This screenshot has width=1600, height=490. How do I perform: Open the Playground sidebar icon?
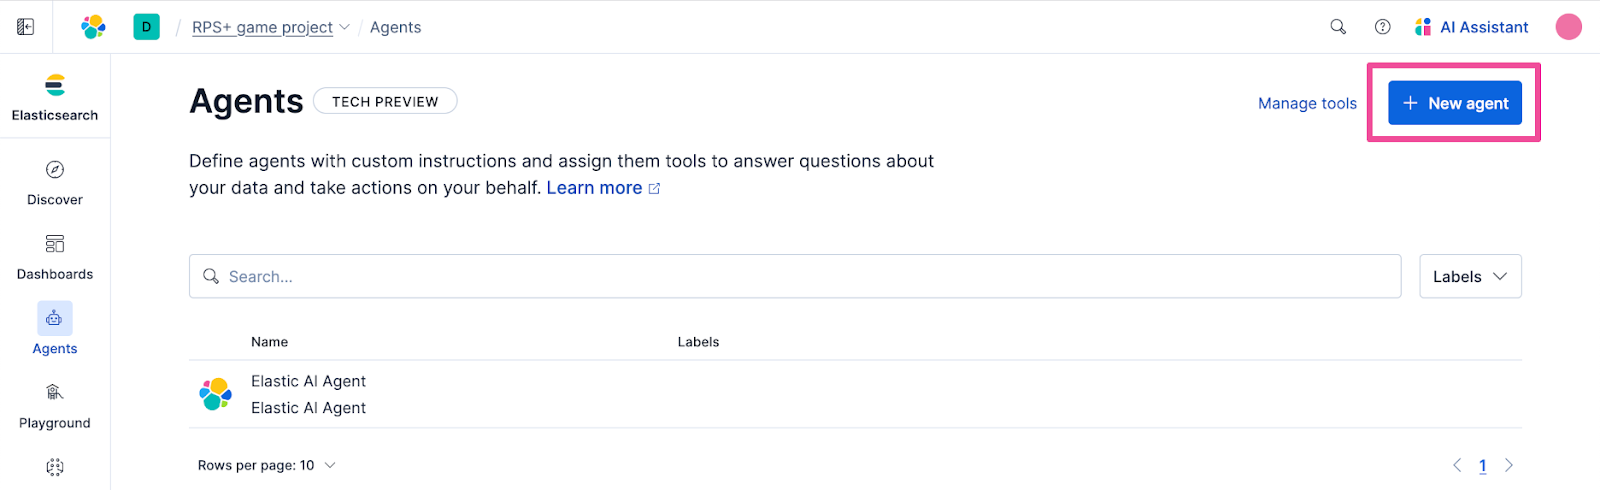coord(55,392)
